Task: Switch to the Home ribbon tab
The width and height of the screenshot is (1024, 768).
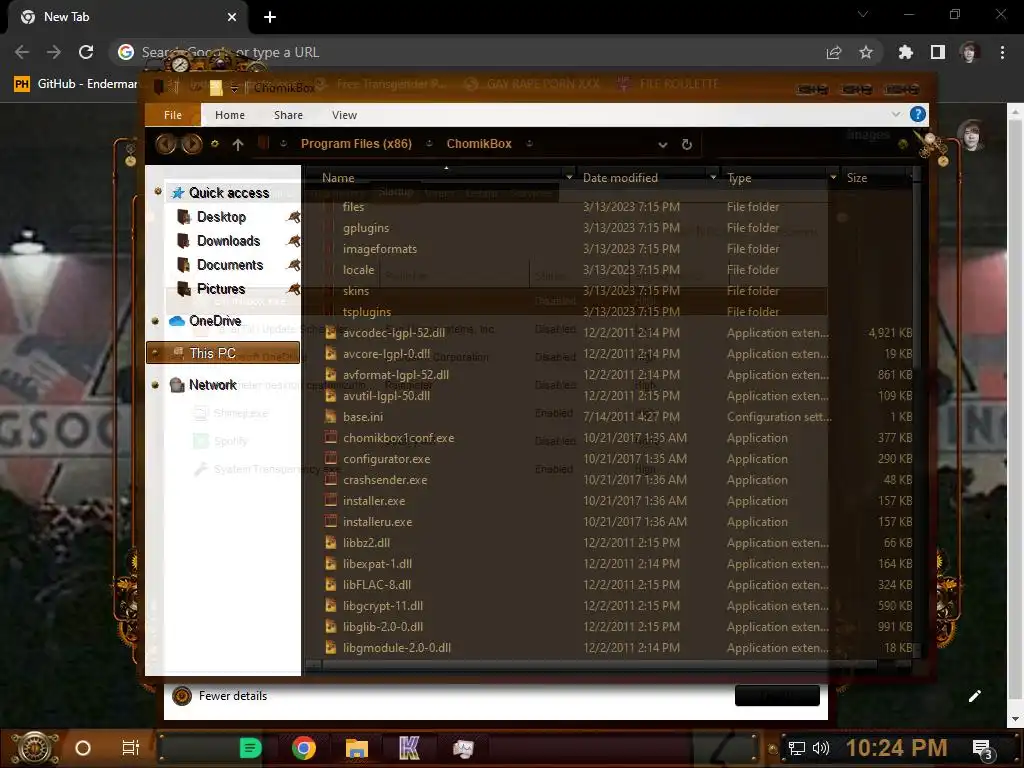Action: point(230,115)
